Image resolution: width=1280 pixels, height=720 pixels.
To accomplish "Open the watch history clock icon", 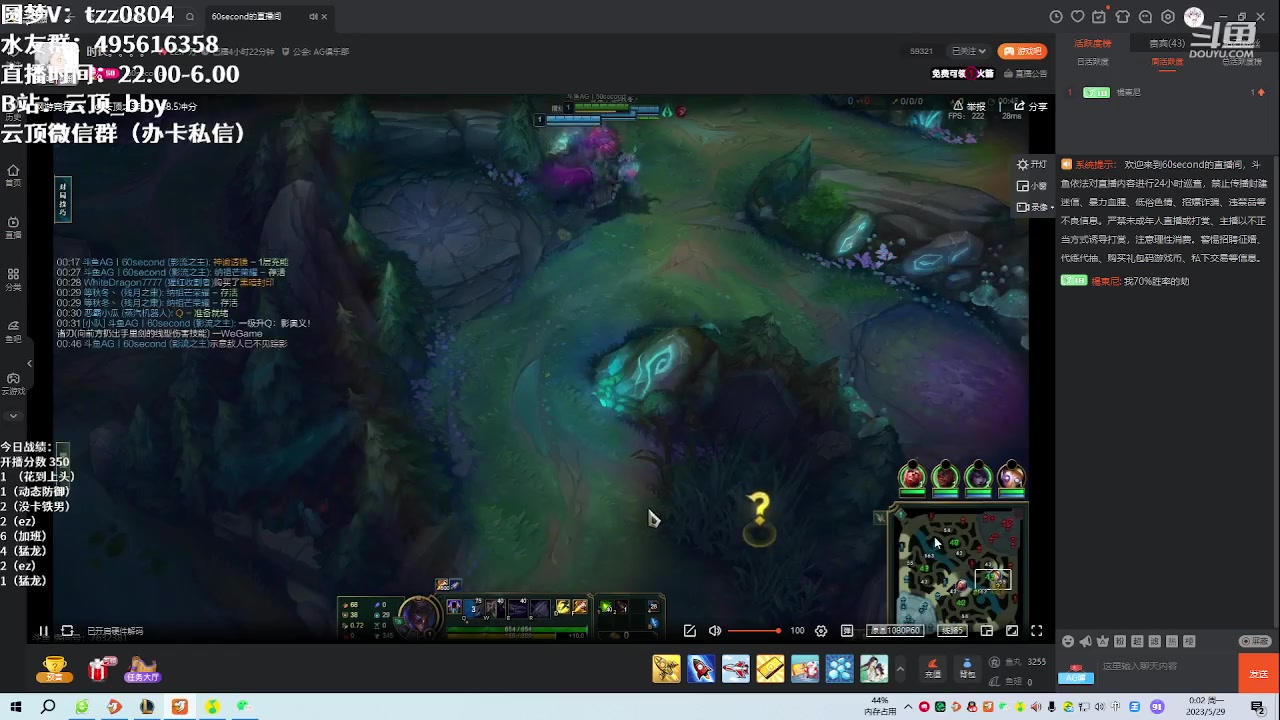I will tap(1056, 17).
